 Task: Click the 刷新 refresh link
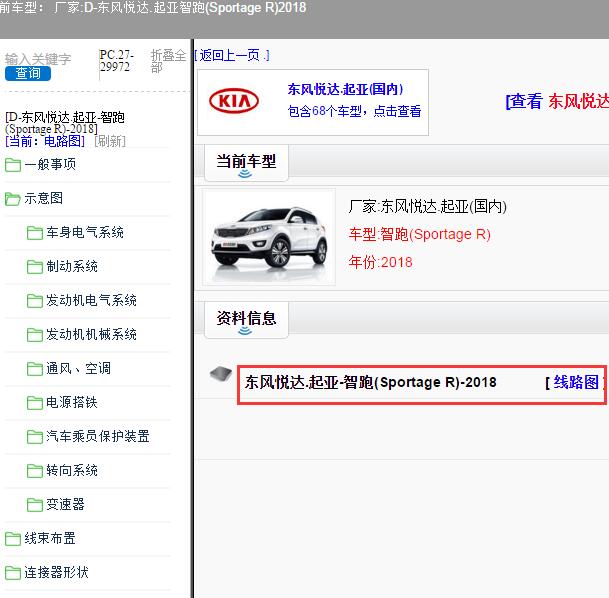110,141
